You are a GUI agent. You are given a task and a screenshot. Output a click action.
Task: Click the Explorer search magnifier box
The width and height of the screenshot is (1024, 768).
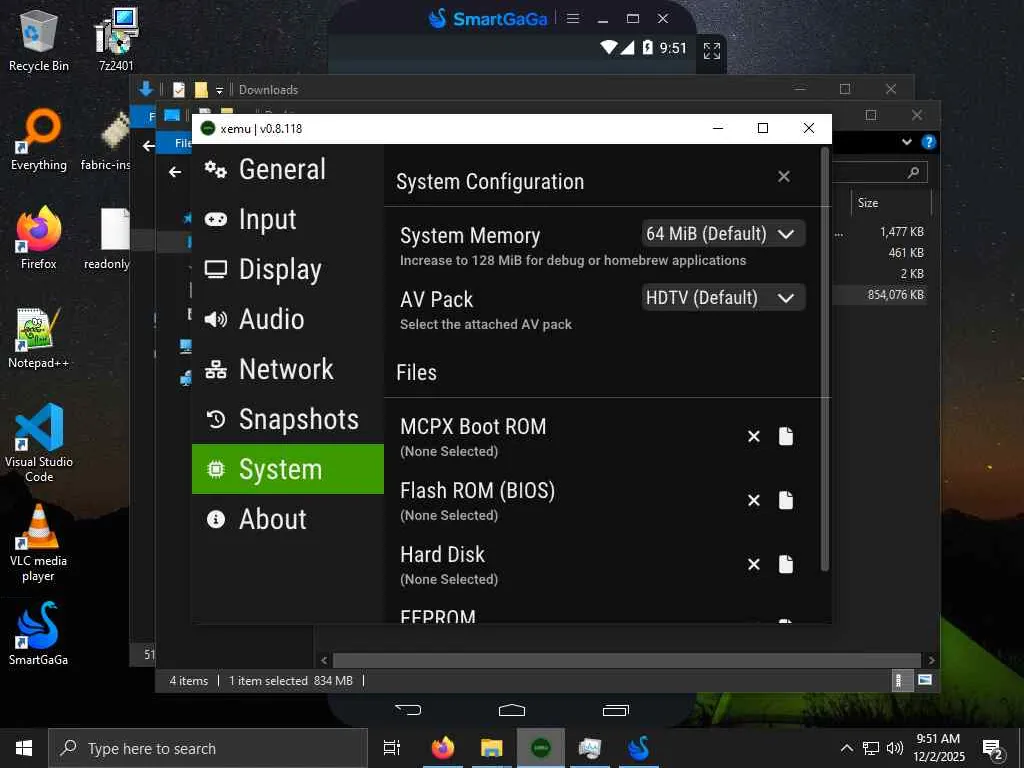(913, 172)
